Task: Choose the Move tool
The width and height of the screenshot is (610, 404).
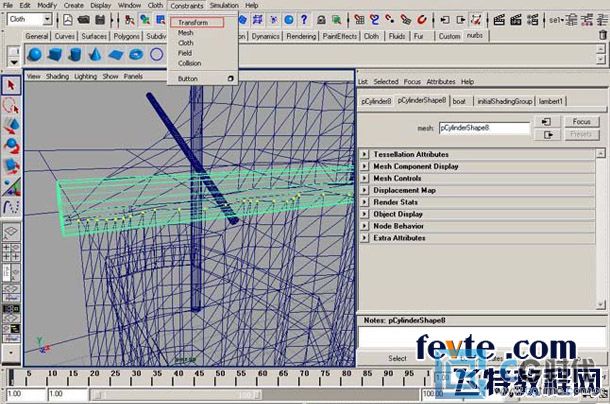Action: pyautogui.click(x=11, y=125)
